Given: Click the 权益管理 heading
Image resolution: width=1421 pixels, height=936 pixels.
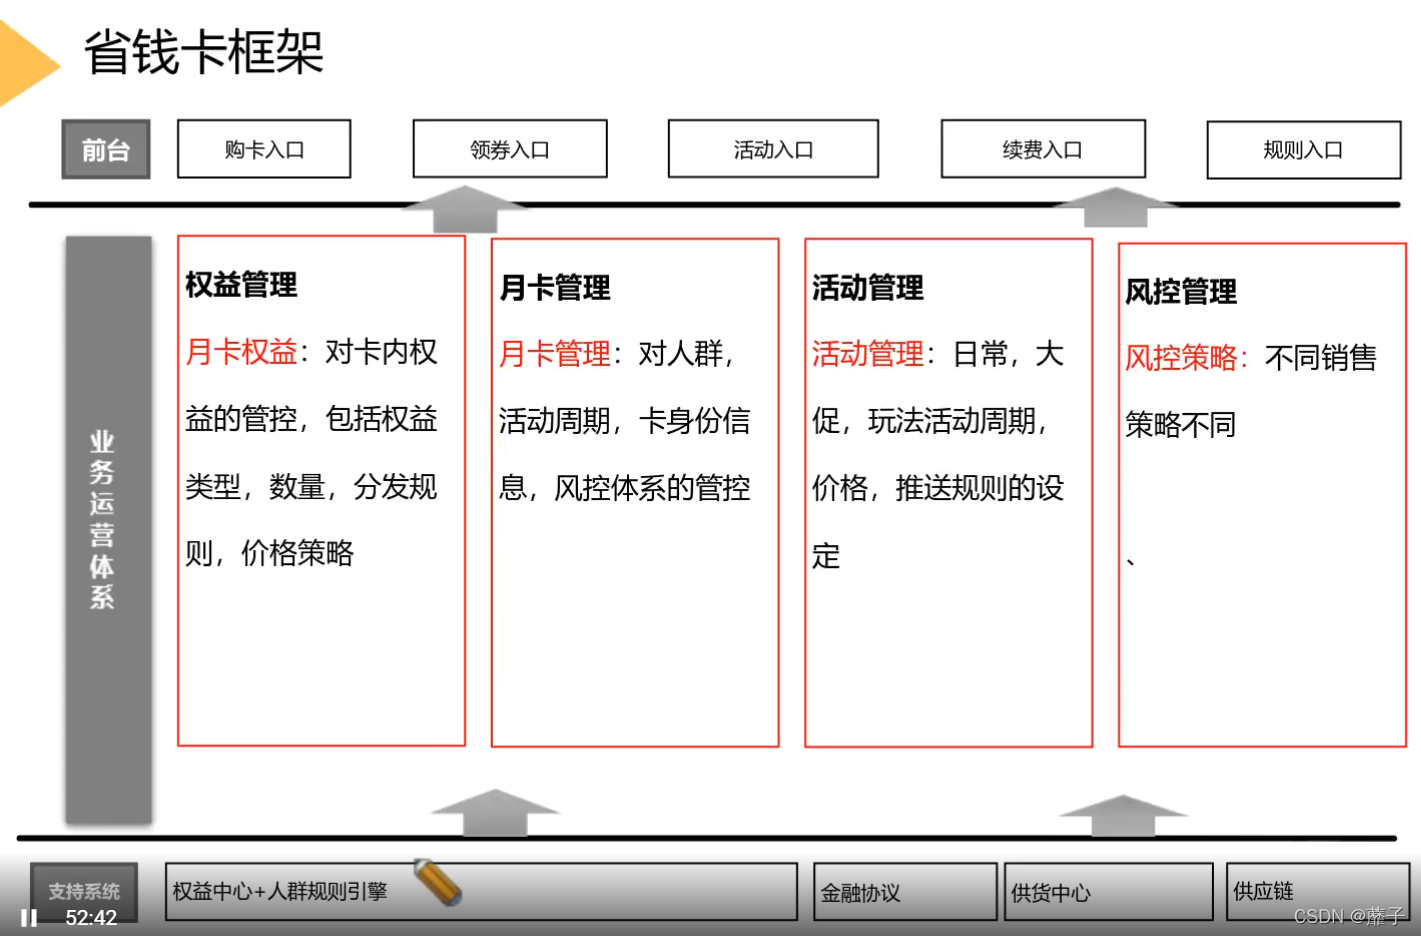Looking at the screenshot, I should 241,285.
